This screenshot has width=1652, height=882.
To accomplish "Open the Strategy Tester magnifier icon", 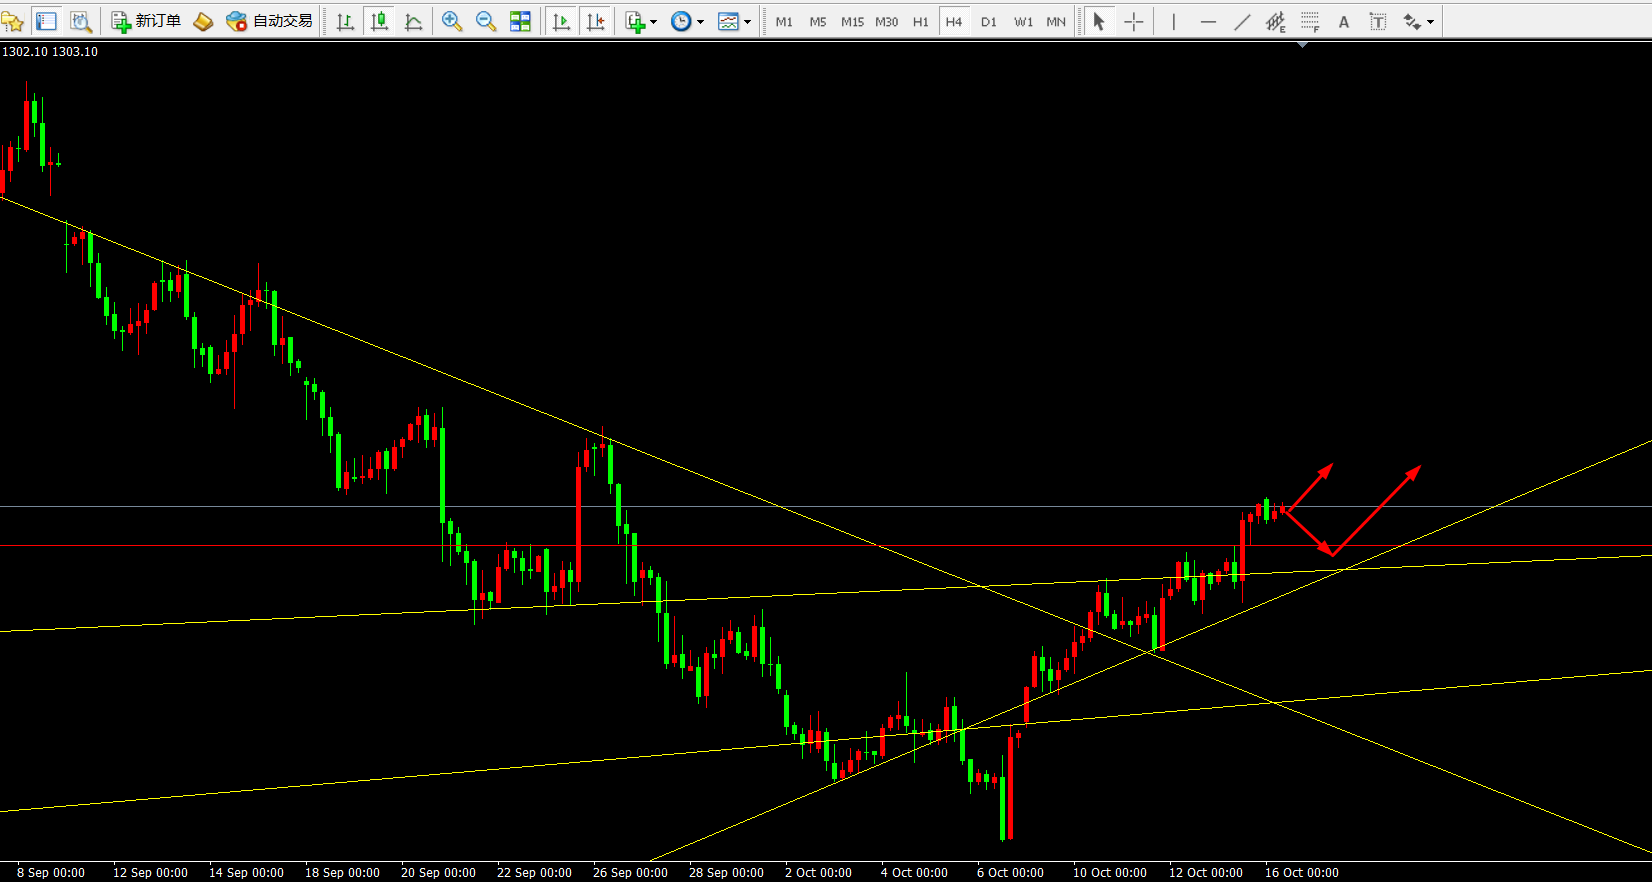I will (x=80, y=21).
